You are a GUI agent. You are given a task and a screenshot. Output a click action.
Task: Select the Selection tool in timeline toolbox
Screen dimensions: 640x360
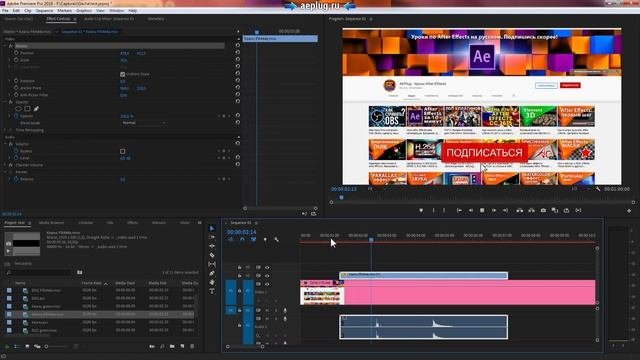tap(212, 228)
